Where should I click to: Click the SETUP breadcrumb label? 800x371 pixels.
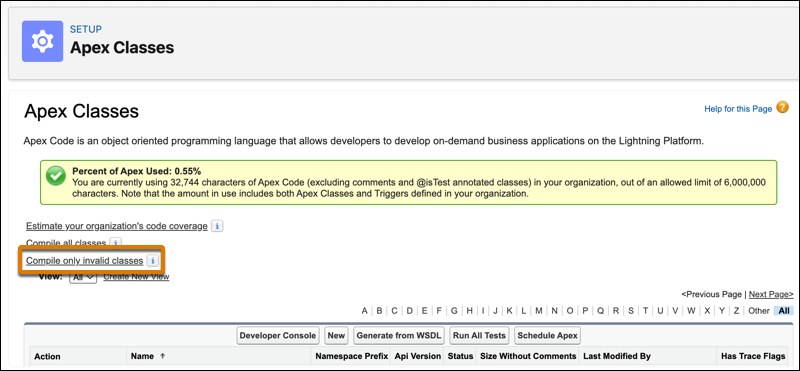tap(86, 29)
